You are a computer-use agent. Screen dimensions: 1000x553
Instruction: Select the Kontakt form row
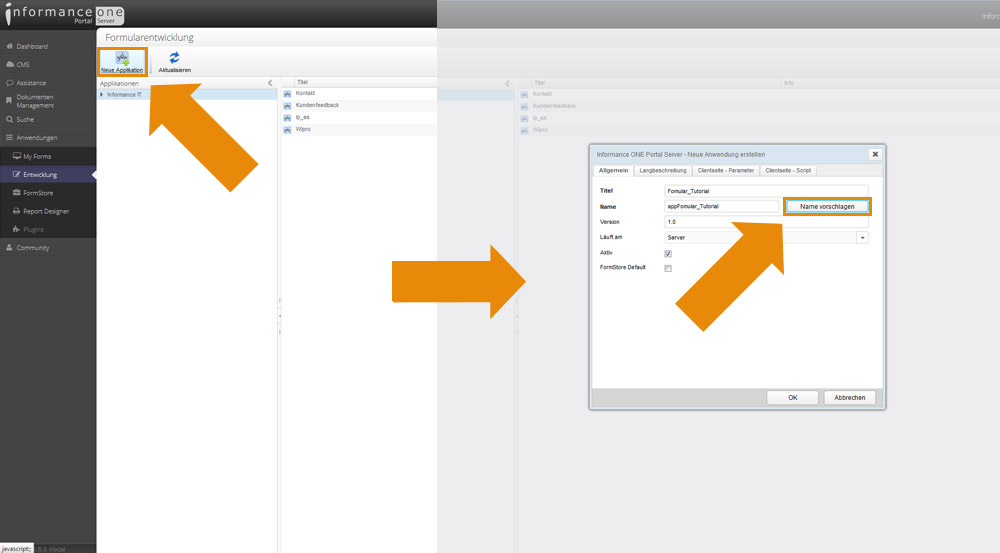(x=359, y=93)
